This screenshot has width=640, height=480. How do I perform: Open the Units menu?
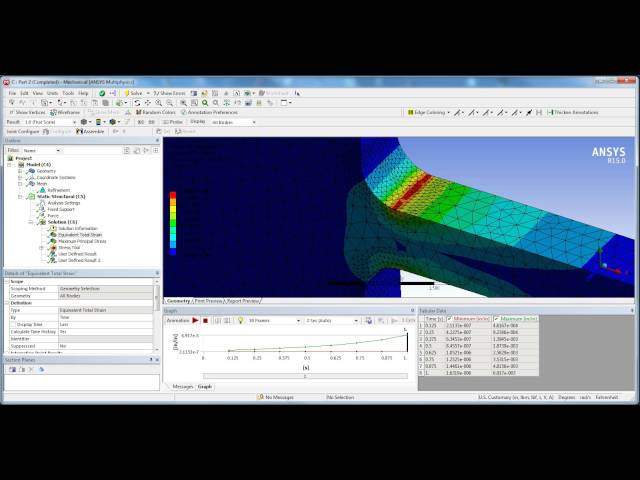click(52, 93)
